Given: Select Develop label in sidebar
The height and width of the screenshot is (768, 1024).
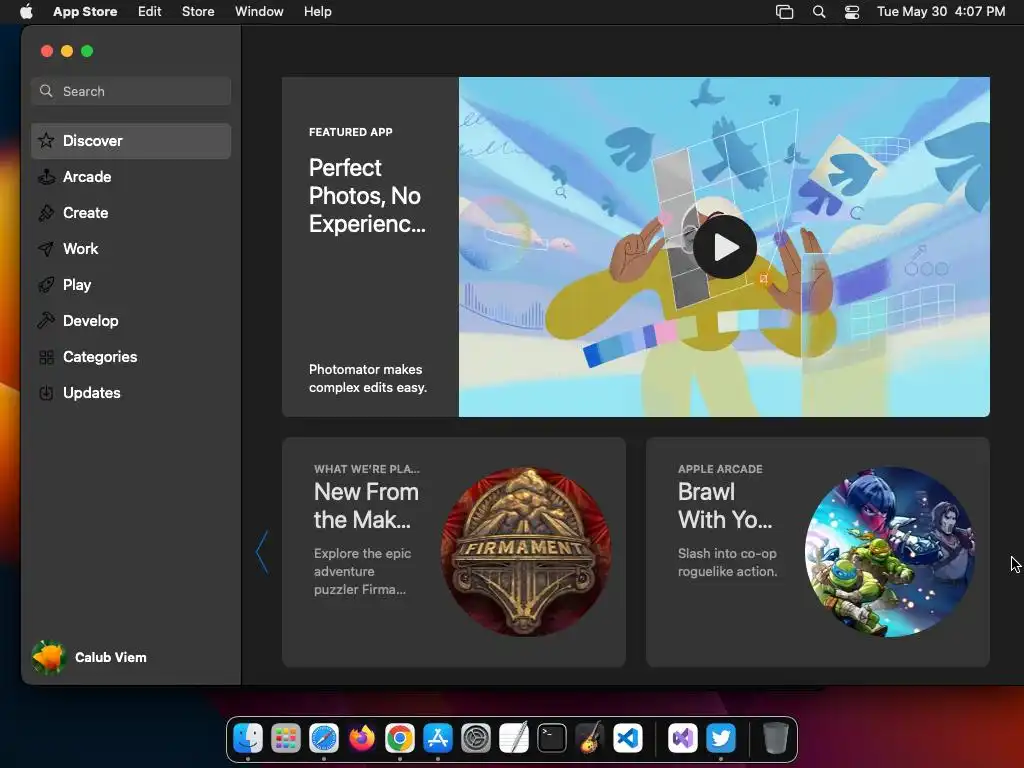Looking at the screenshot, I should [x=91, y=321].
